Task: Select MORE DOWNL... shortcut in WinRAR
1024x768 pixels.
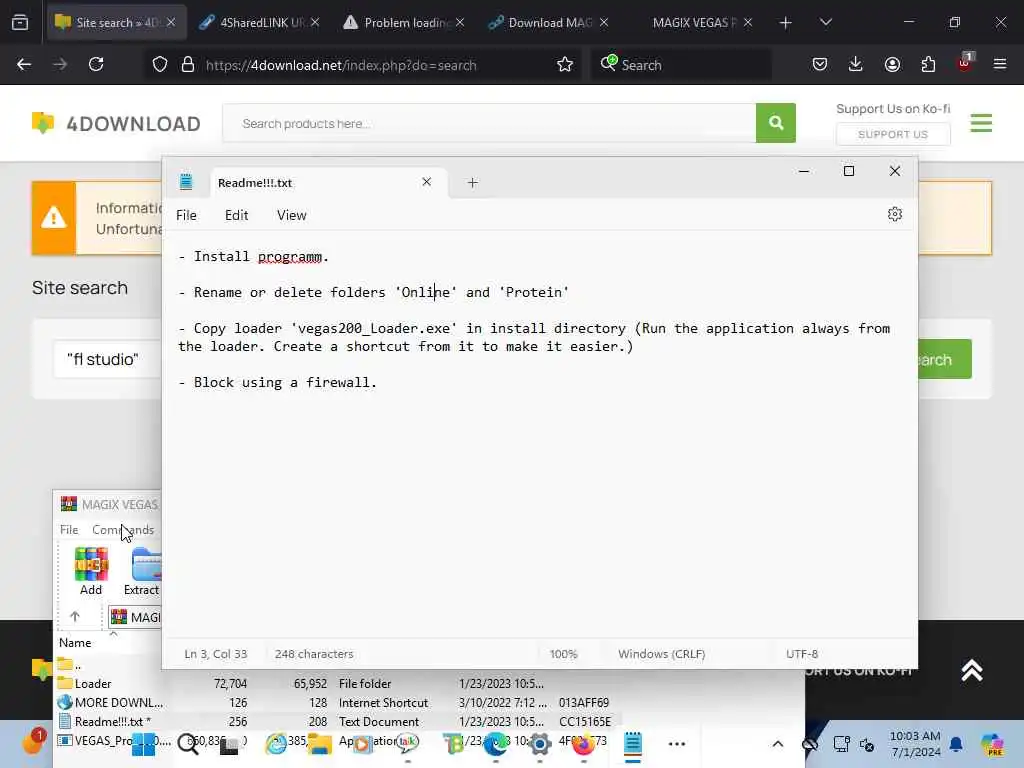Action: [118, 703]
